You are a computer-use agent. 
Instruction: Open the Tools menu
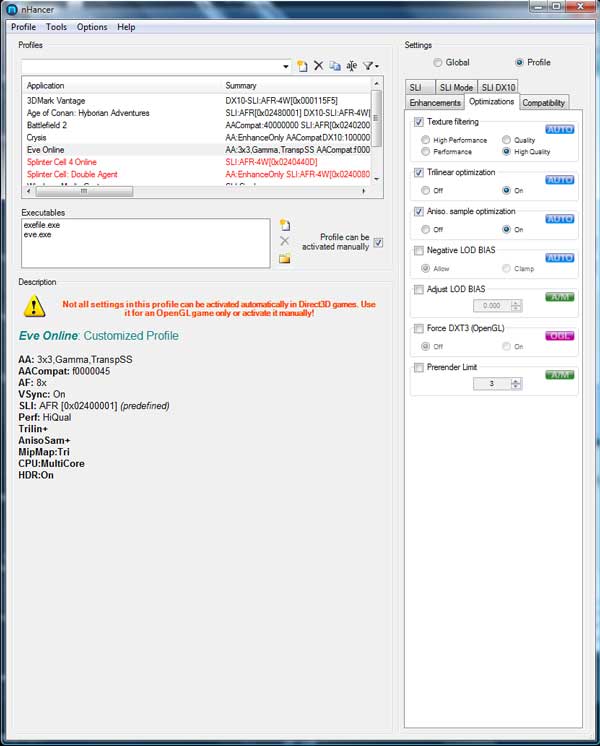56,27
